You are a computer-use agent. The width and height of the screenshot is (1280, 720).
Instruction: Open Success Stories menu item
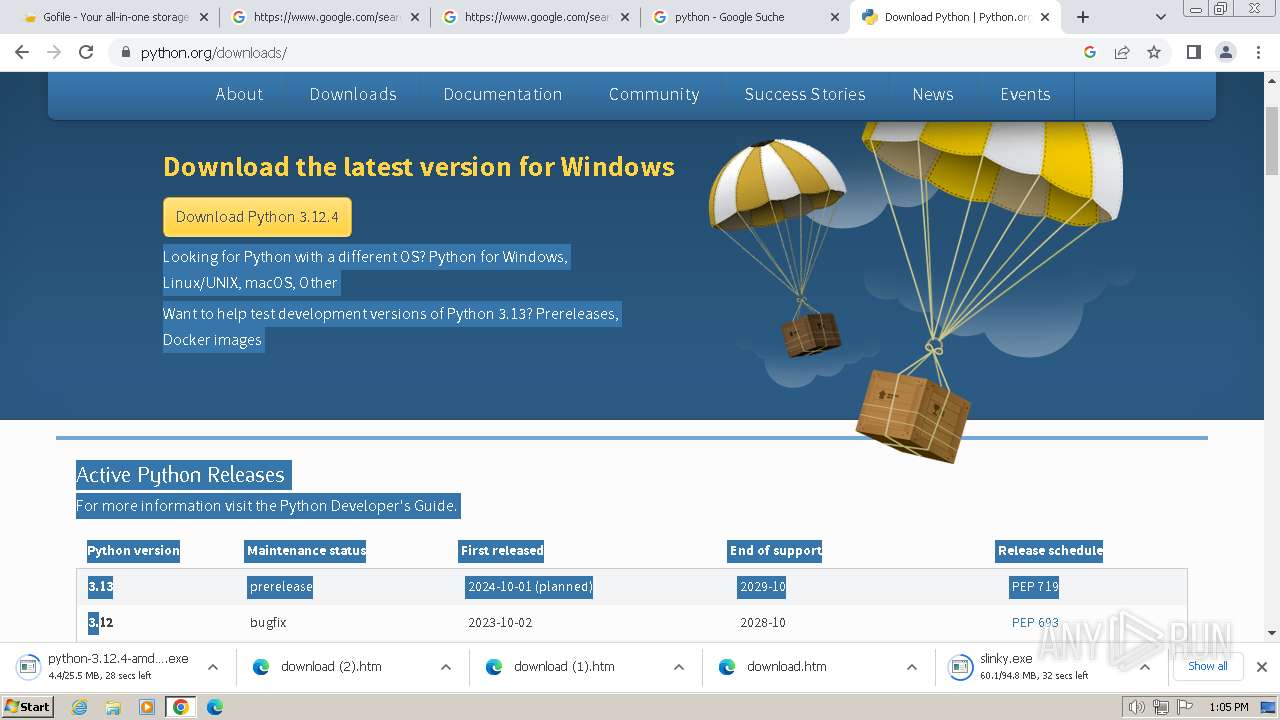(x=805, y=94)
